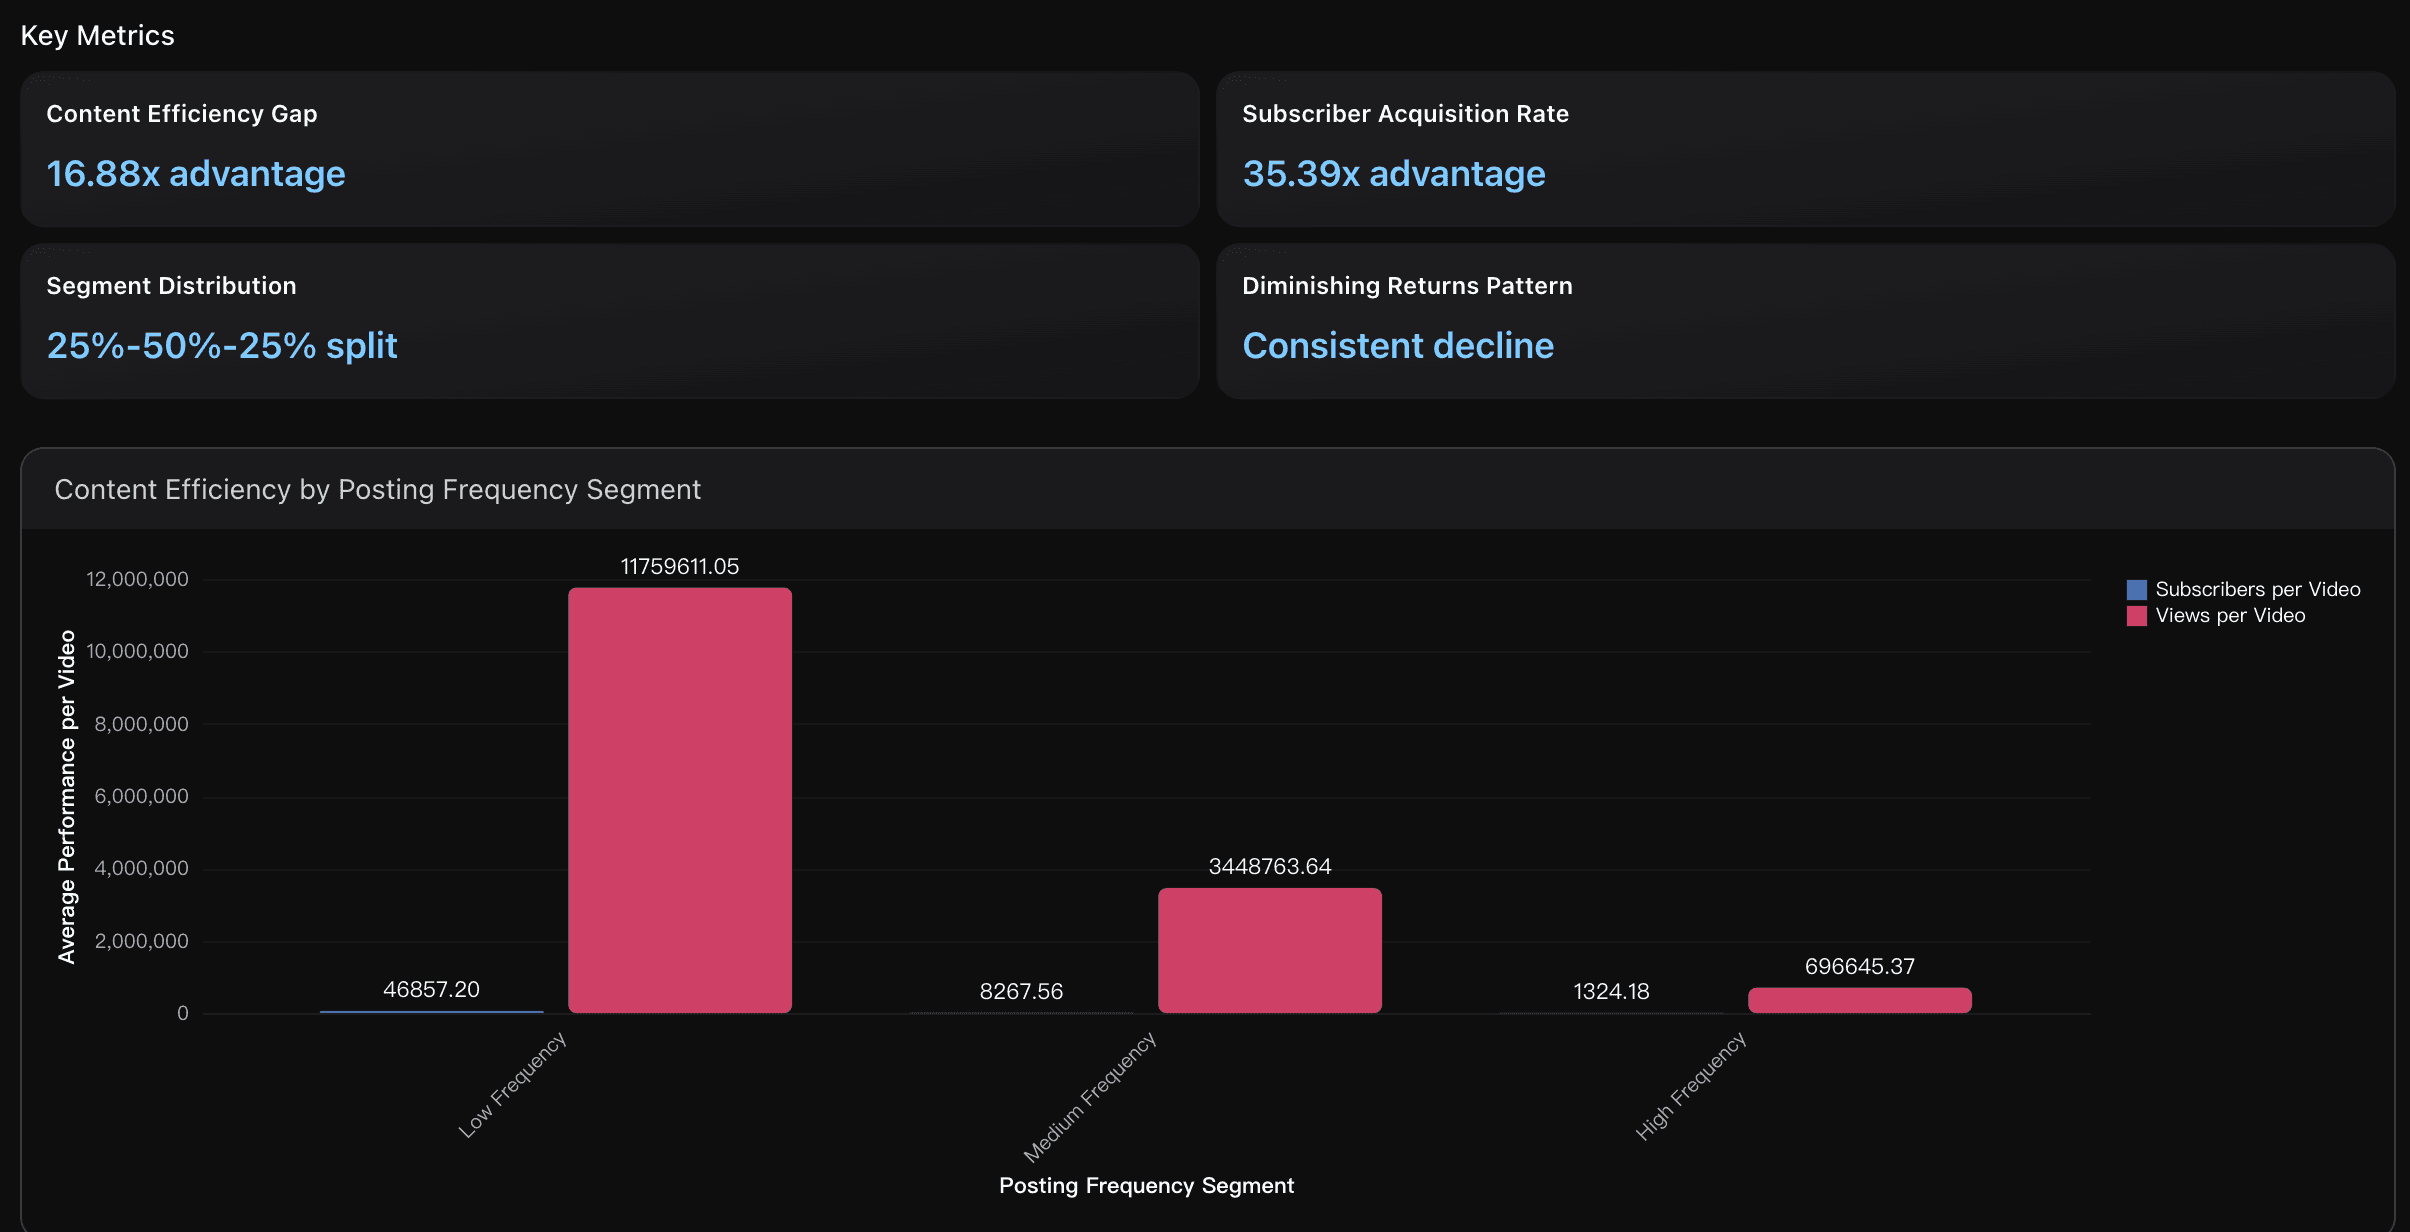Click the High Frequency subscribers bar

coord(1610,1011)
